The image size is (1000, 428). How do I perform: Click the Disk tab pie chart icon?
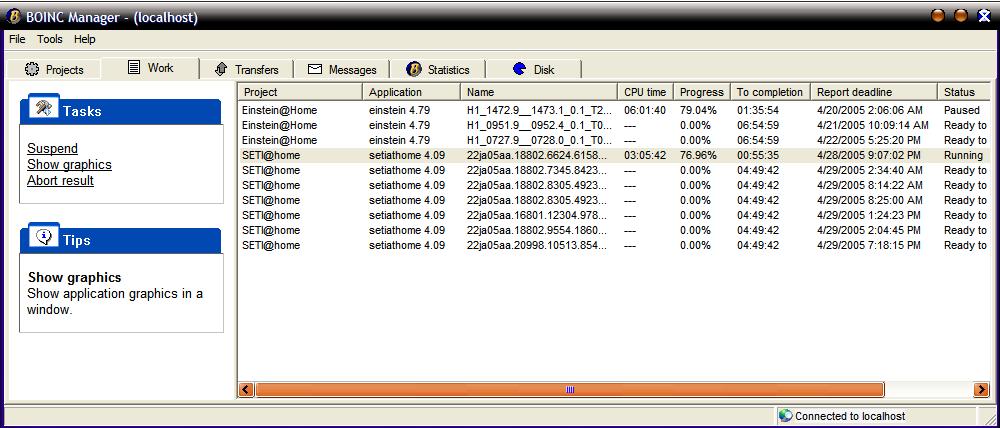pos(519,69)
